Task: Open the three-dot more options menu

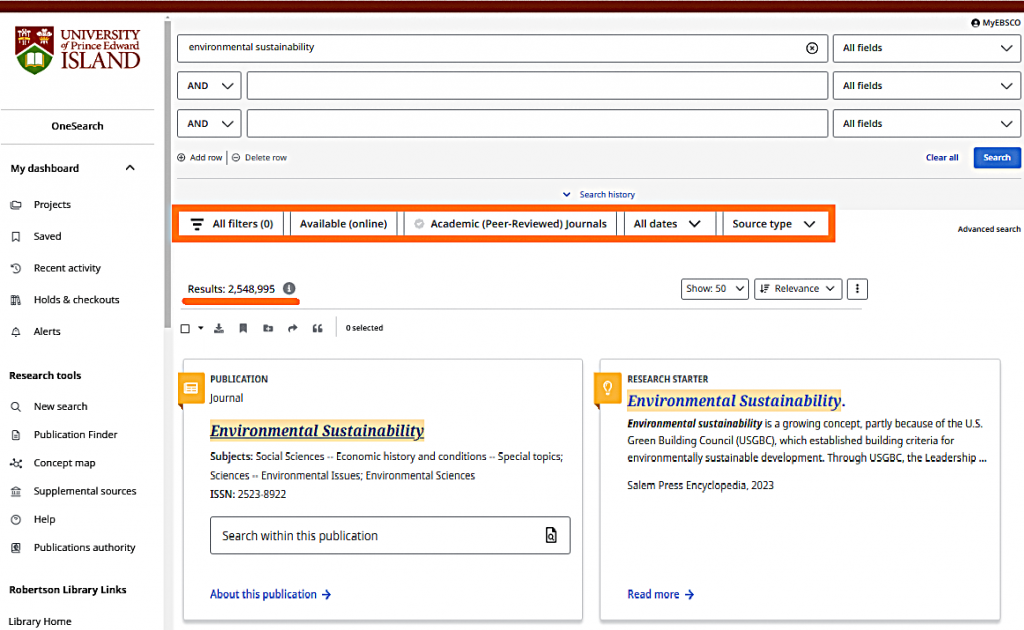Action: pos(857,289)
